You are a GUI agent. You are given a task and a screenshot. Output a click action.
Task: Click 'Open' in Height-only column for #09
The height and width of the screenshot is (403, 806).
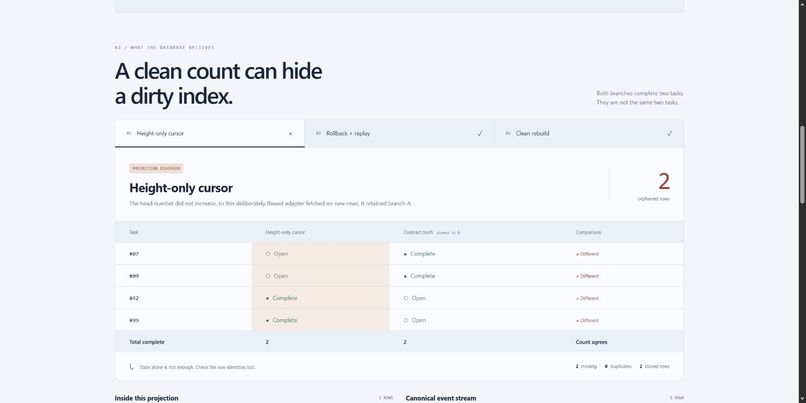click(277, 276)
